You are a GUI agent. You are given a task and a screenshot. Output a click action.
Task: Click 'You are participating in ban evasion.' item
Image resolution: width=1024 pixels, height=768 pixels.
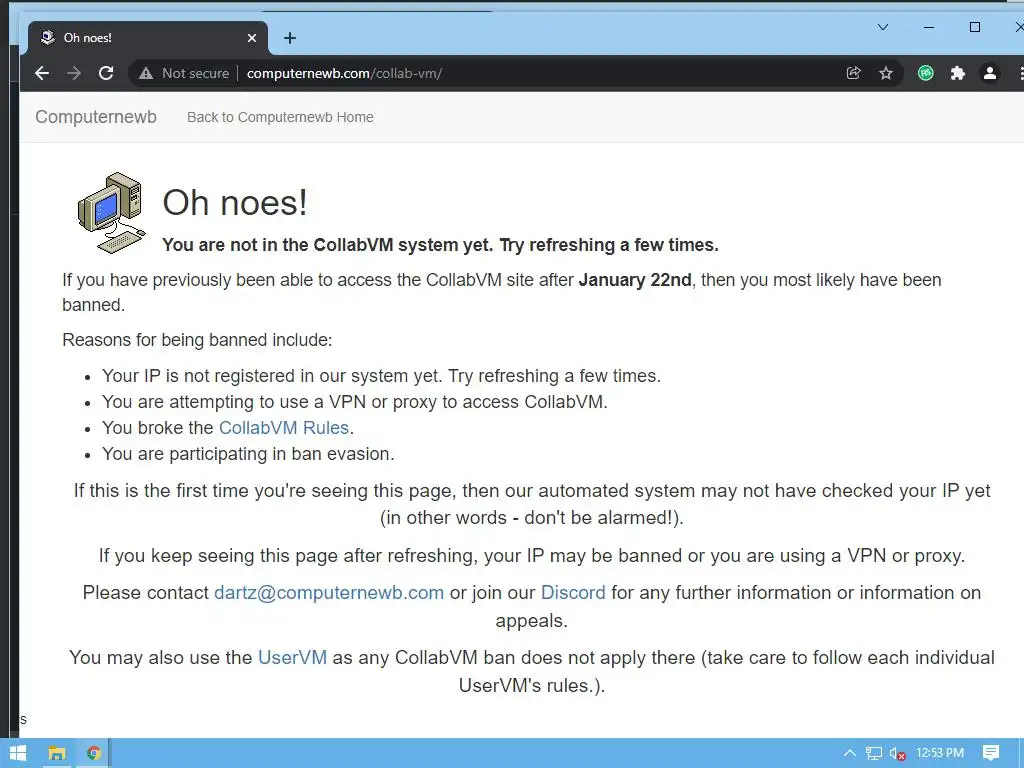coord(248,454)
